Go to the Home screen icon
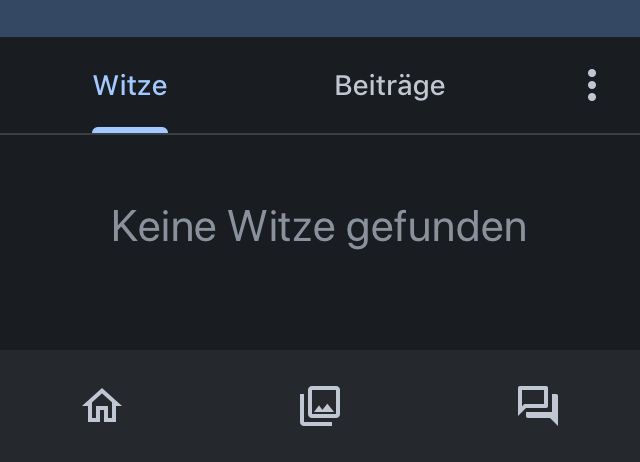 [102, 406]
